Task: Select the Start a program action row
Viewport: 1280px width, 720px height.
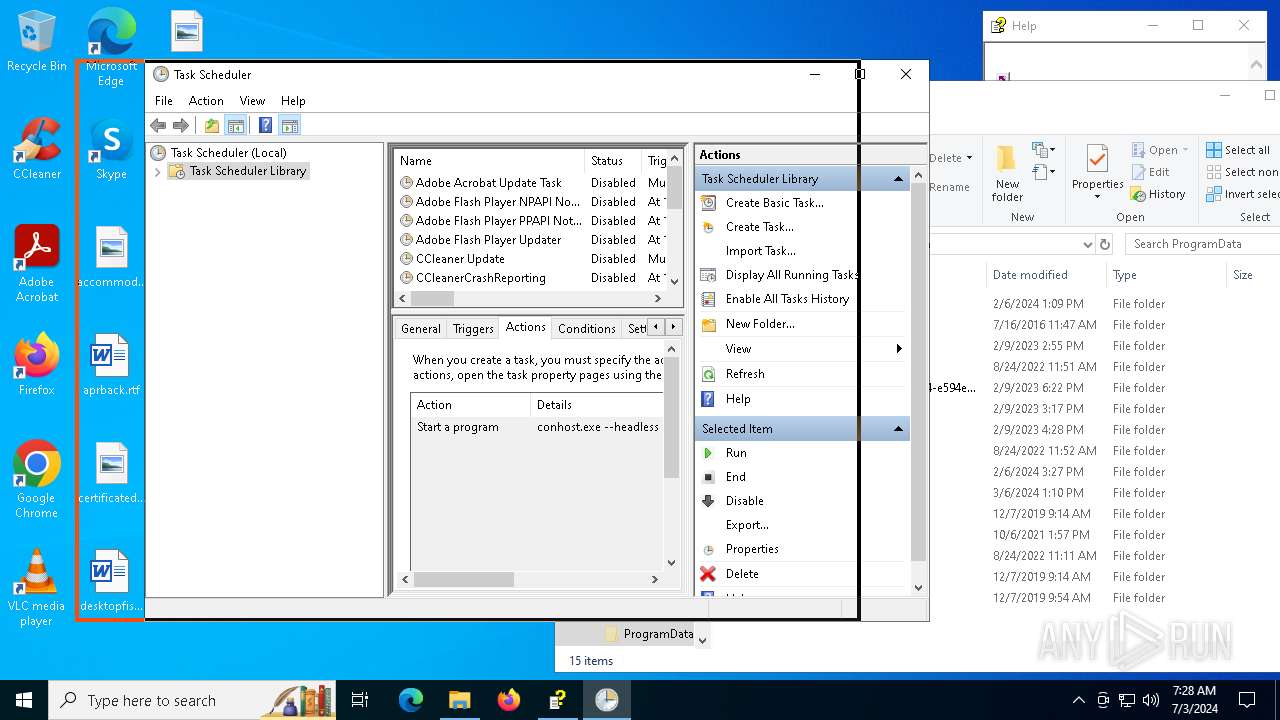Action: tap(537, 427)
